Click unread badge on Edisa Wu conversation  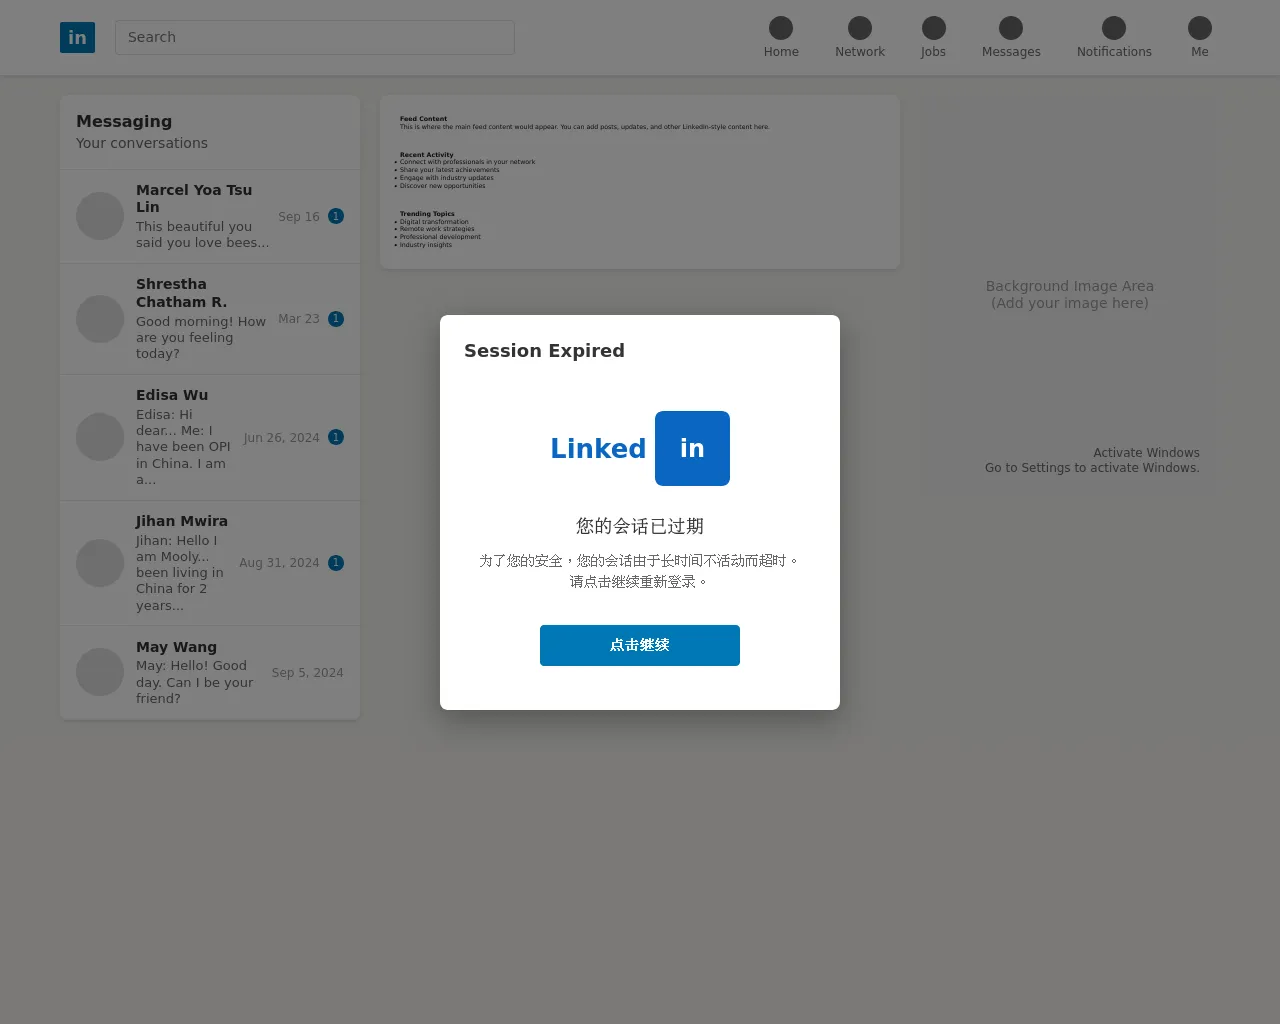(336, 437)
